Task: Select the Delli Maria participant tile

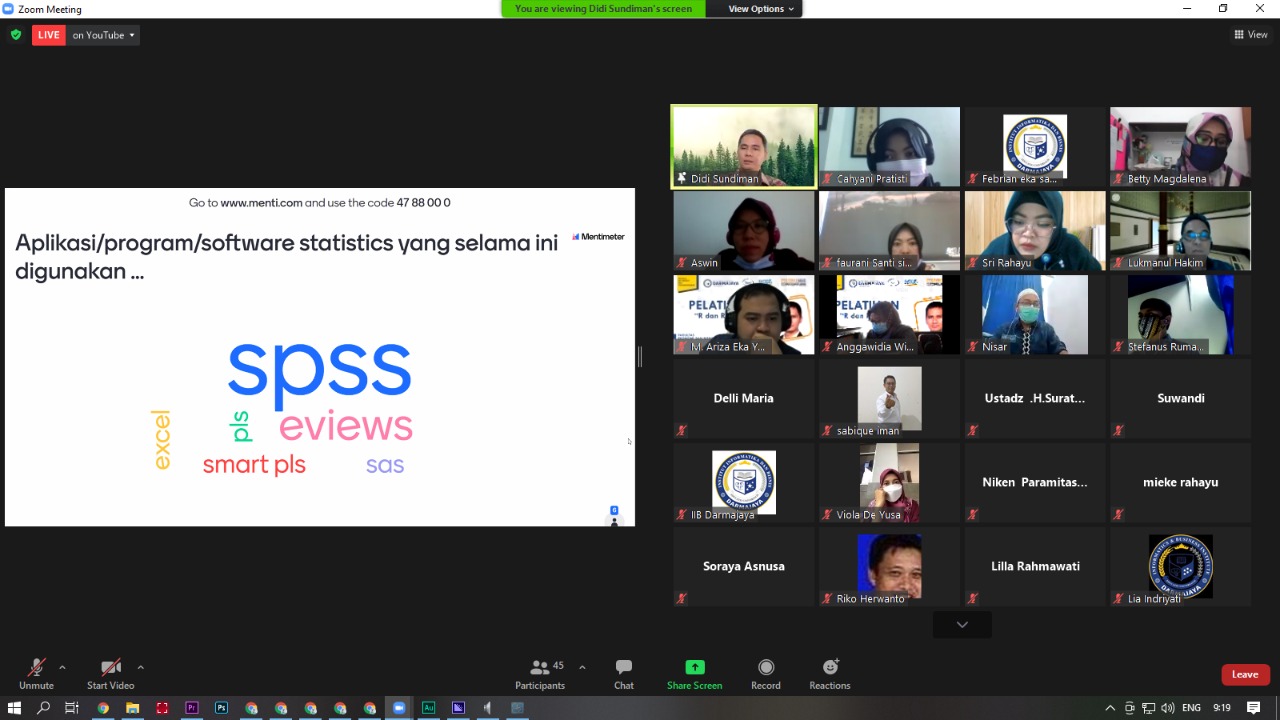Action: pos(744,399)
